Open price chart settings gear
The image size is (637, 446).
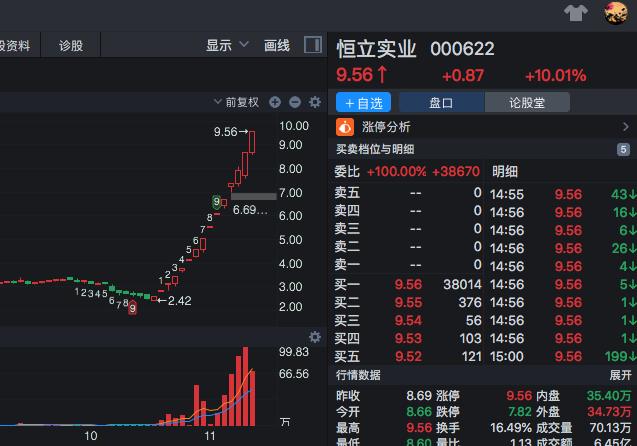click(x=315, y=102)
